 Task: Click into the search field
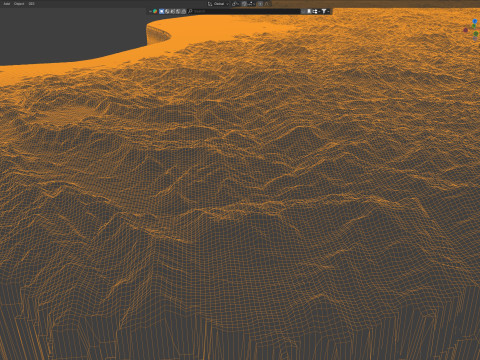[244, 11]
